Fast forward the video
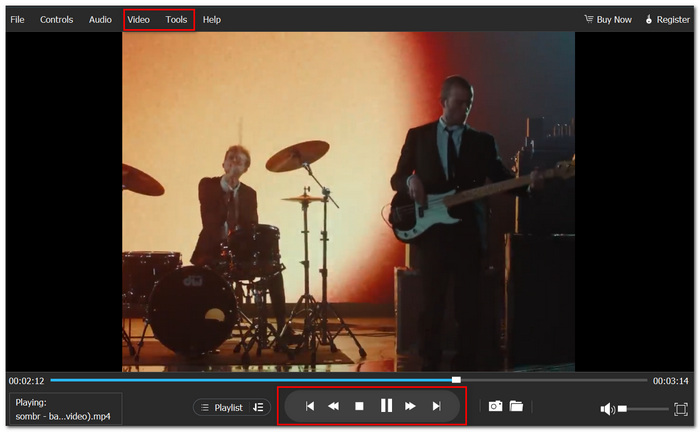This screenshot has height=432, width=700. point(410,406)
